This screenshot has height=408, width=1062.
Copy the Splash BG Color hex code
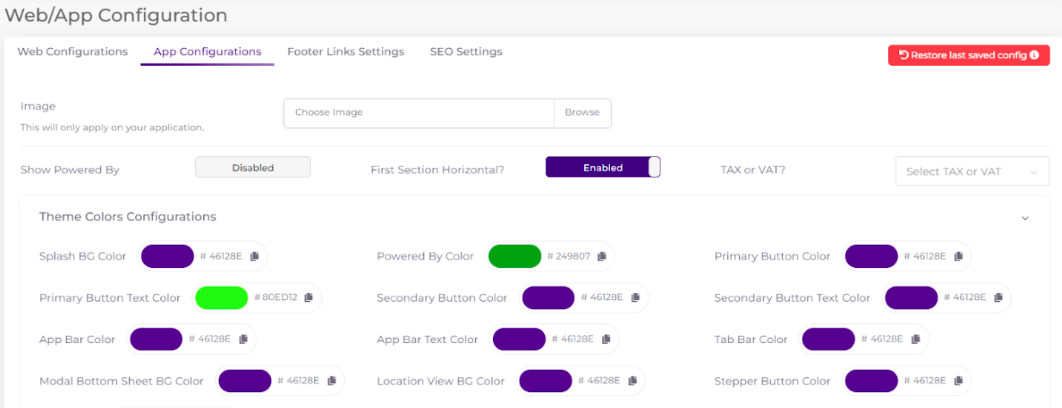(255, 256)
